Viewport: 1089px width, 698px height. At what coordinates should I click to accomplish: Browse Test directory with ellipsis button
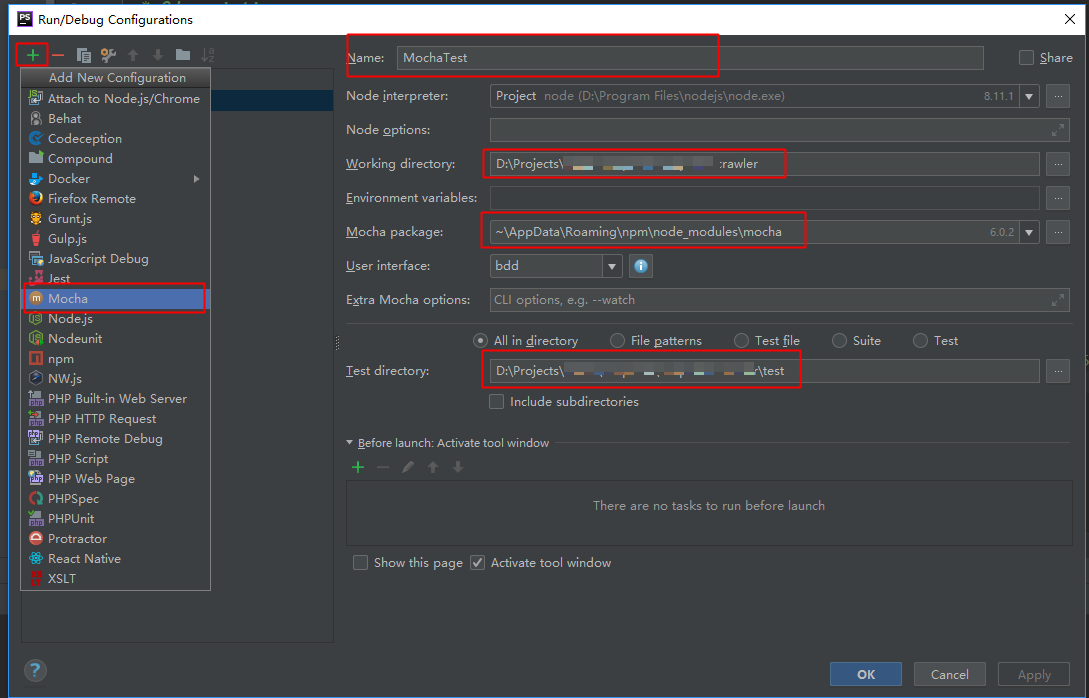pos(1058,371)
